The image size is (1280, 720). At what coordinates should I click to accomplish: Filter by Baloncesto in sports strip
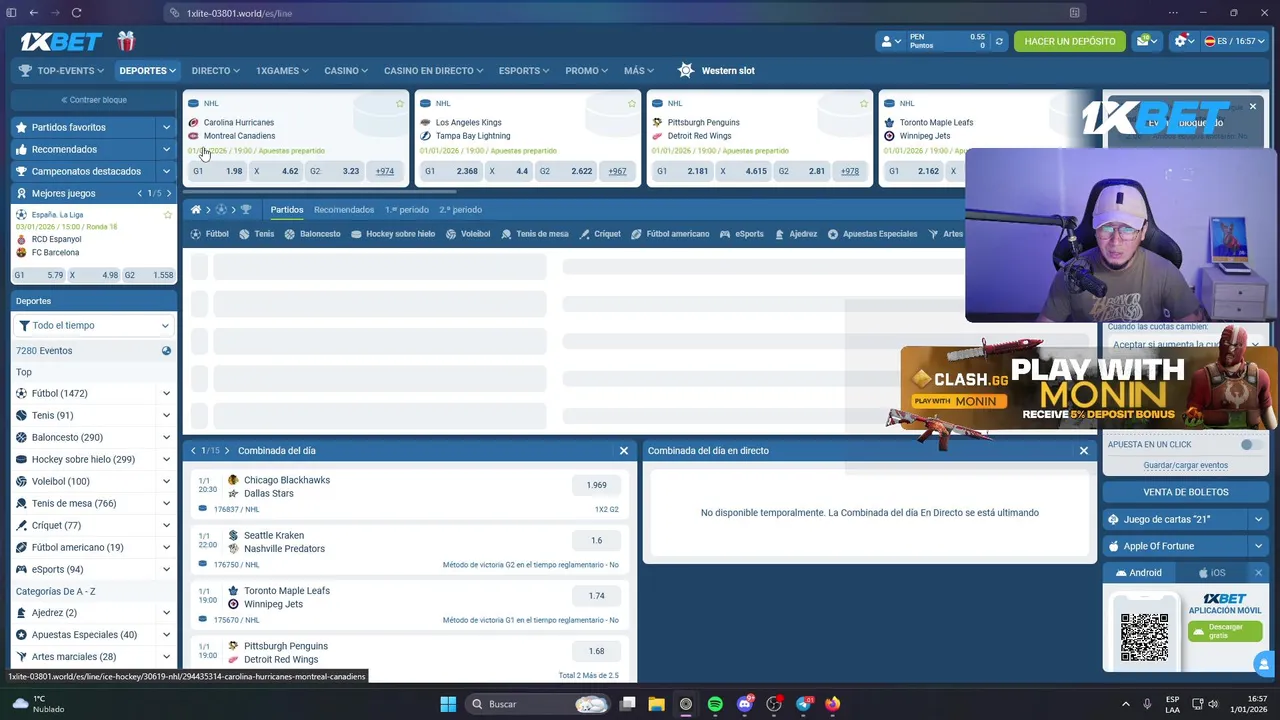pyautogui.click(x=313, y=234)
